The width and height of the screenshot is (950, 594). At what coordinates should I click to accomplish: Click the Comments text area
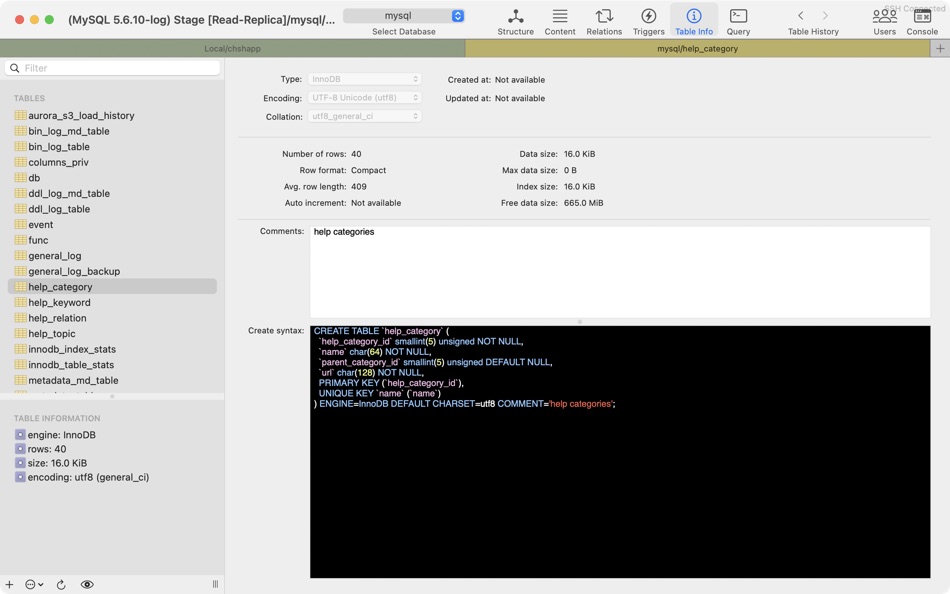(x=620, y=272)
